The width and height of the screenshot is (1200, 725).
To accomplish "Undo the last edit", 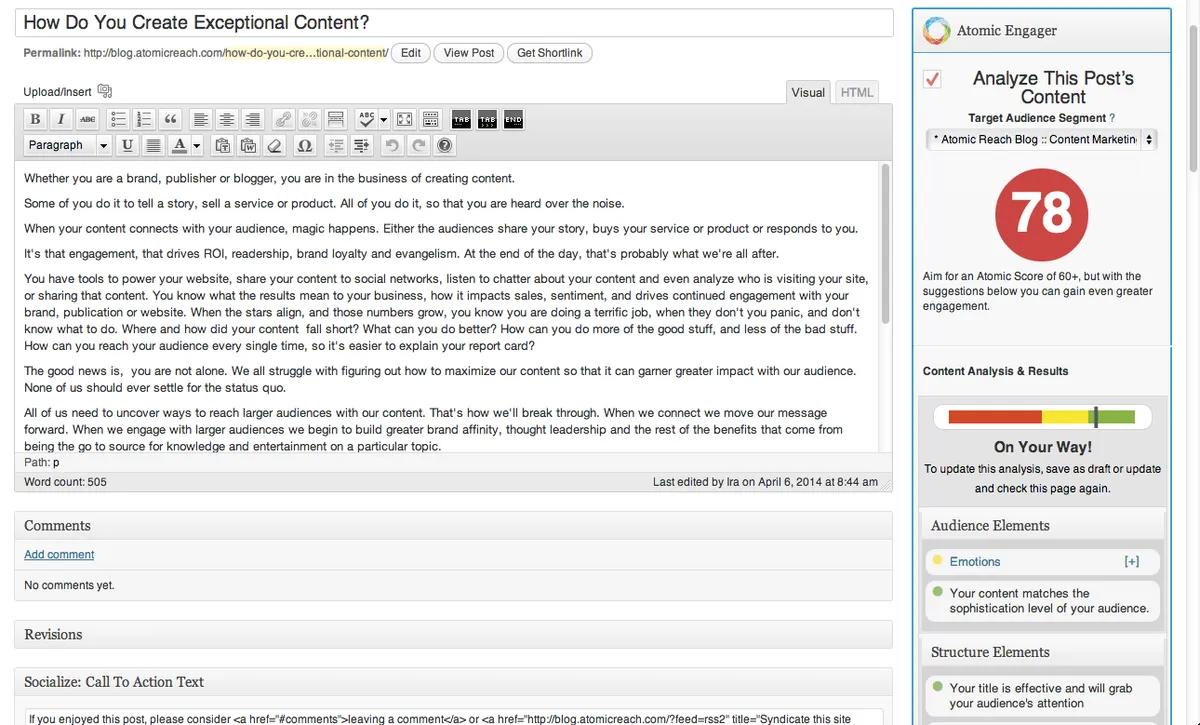I will click(392, 145).
